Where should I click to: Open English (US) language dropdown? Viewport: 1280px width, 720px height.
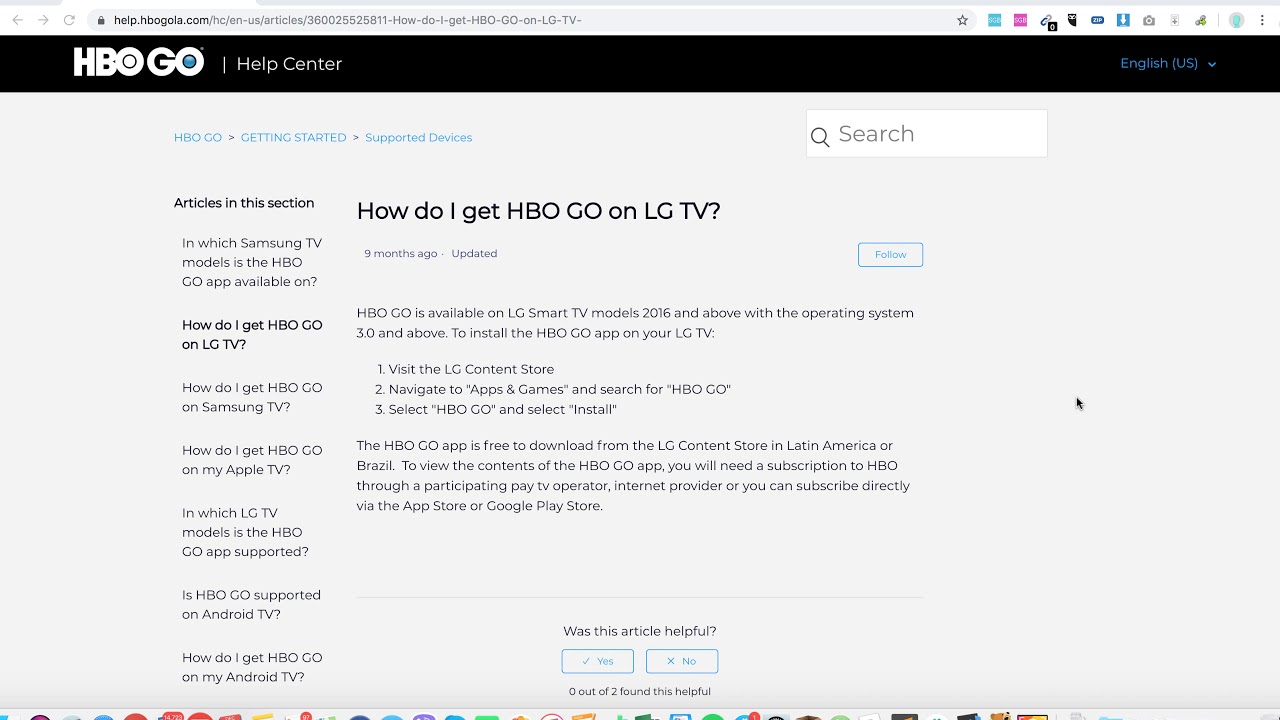pos(1168,63)
